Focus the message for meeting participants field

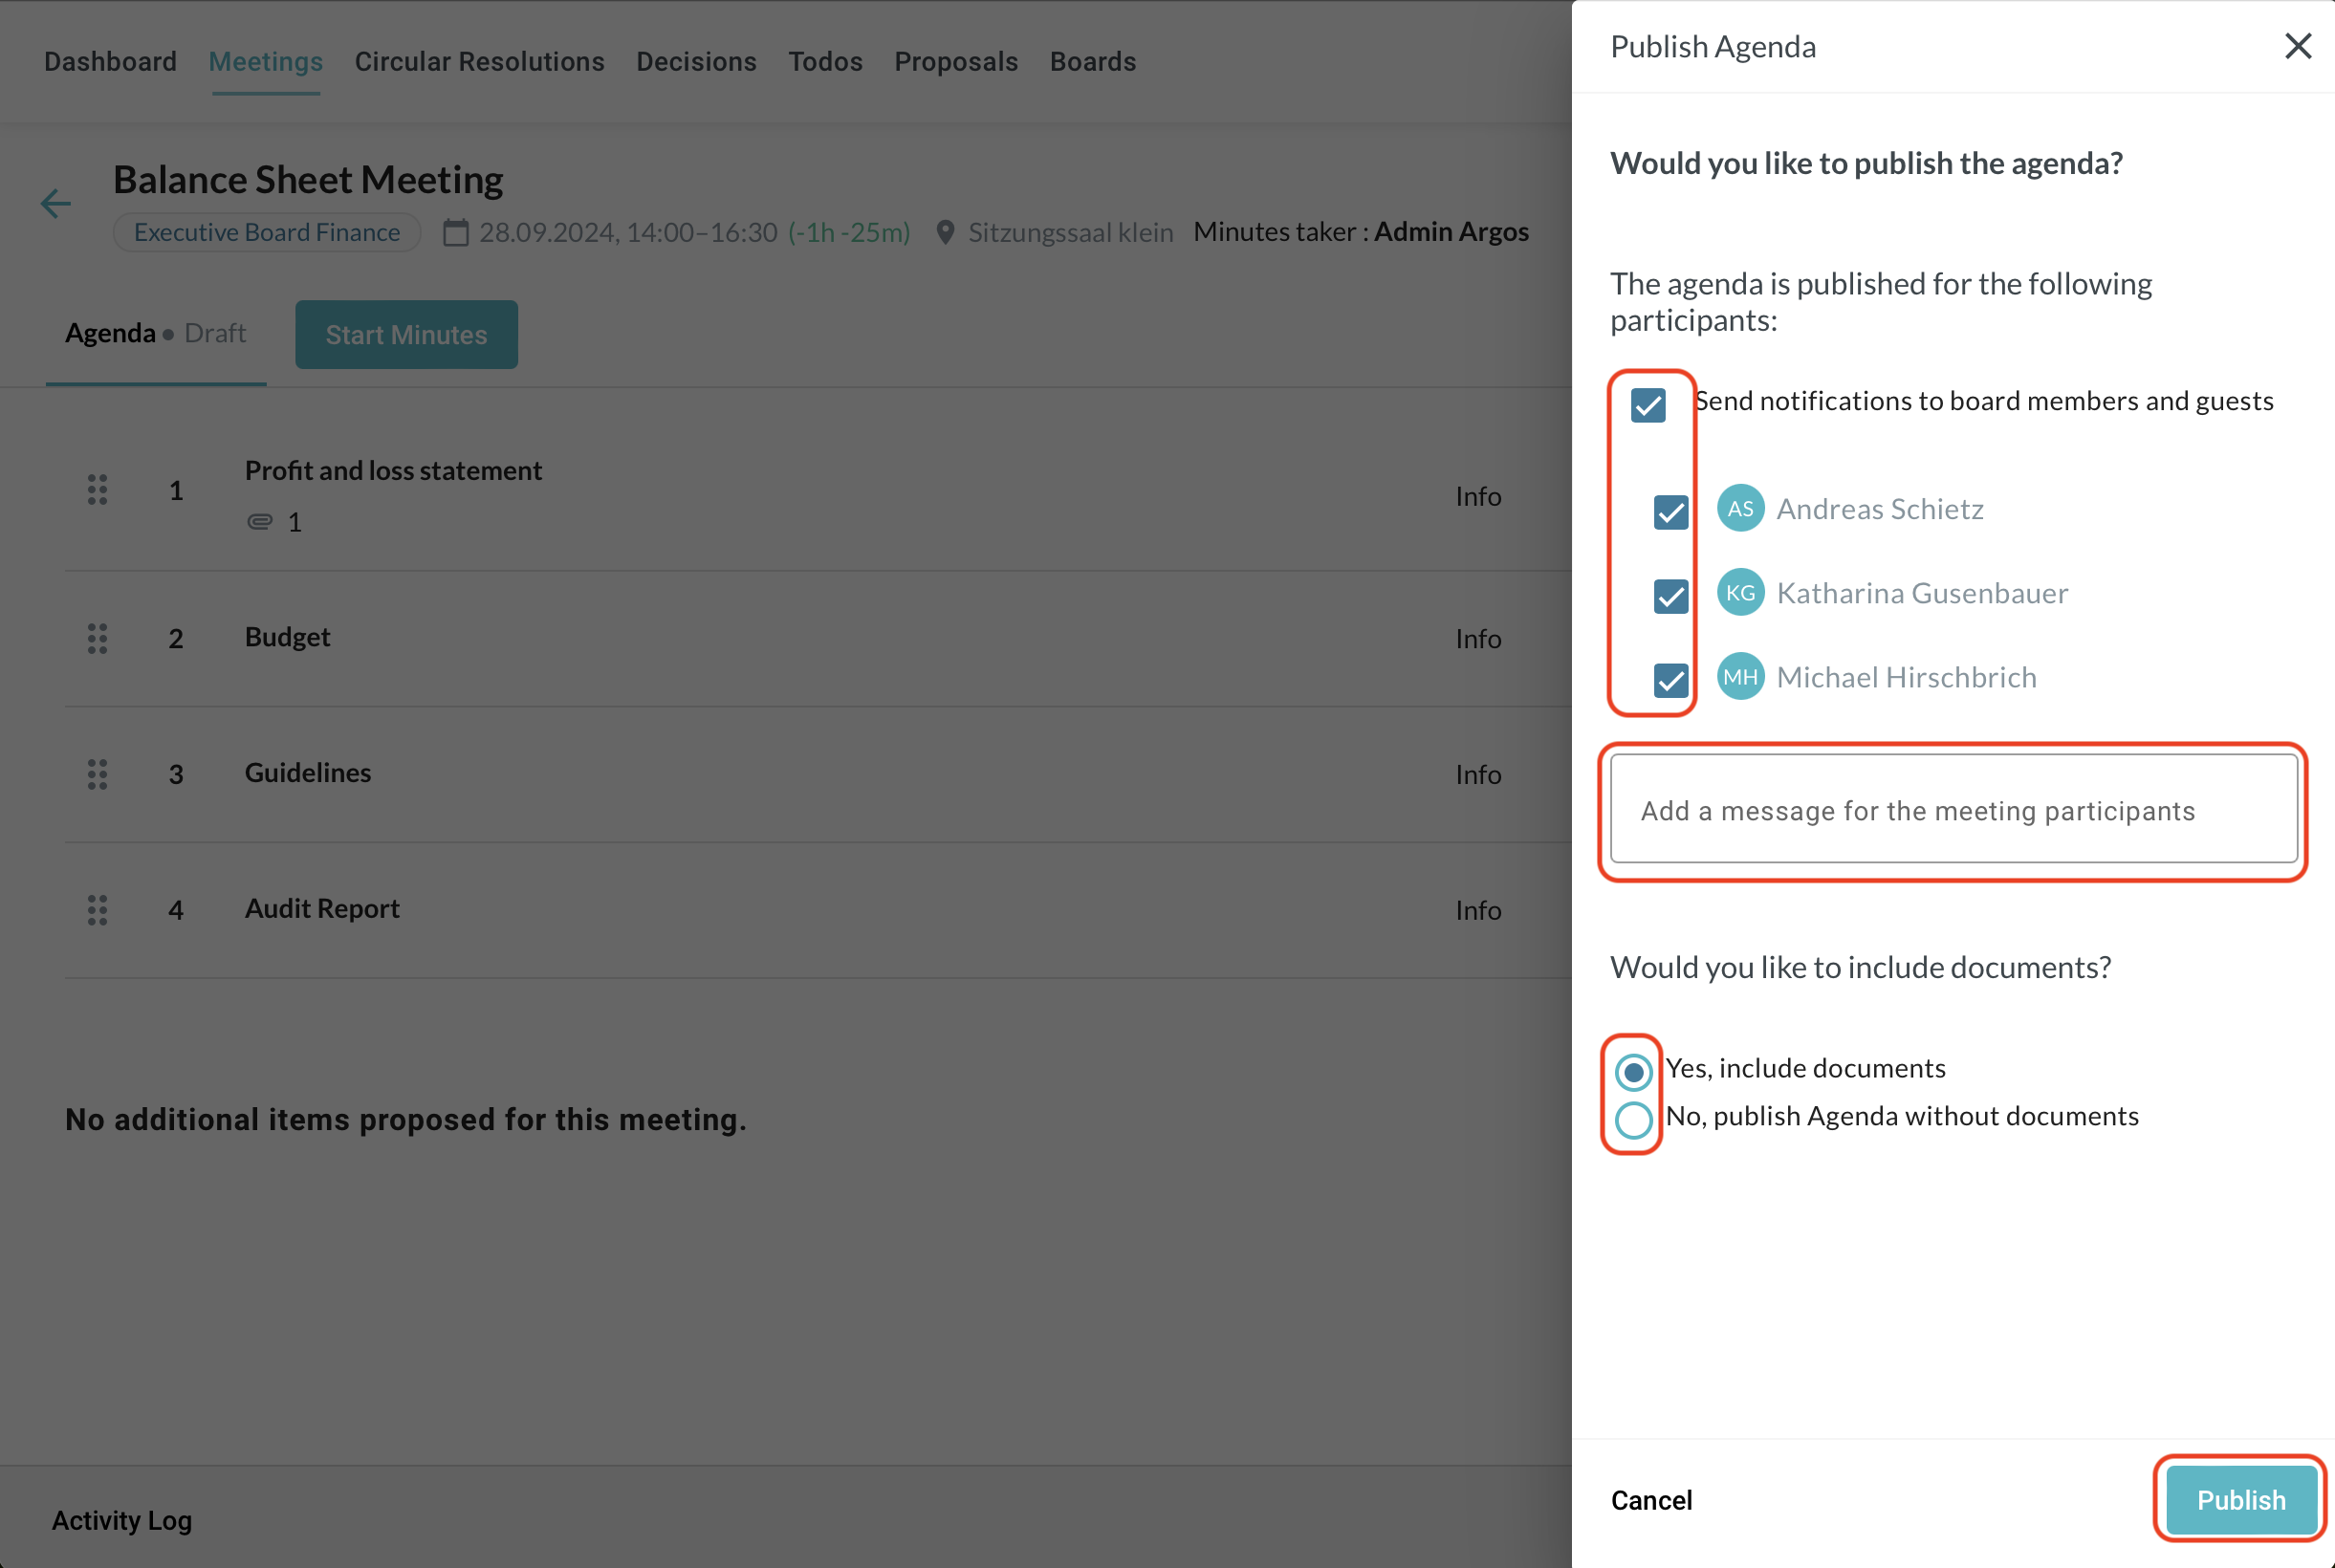coord(1953,809)
